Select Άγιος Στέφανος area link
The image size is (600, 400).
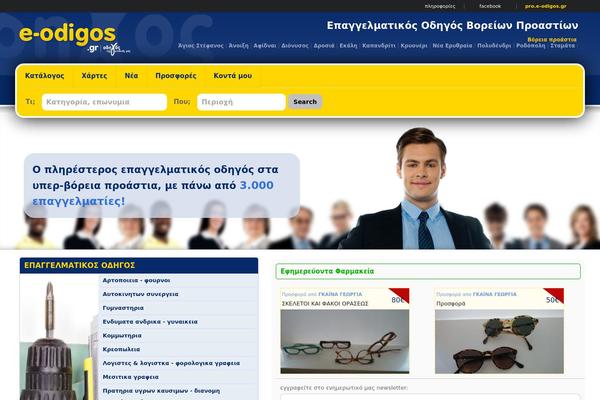tap(201, 46)
